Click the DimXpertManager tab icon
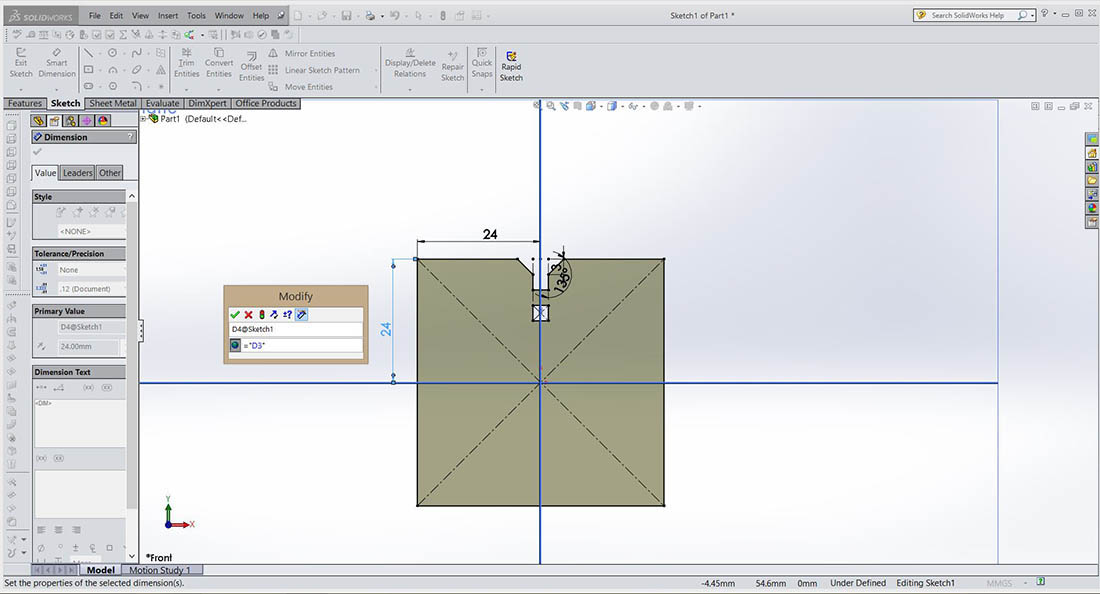The width and height of the screenshot is (1100, 594). (87, 121)
